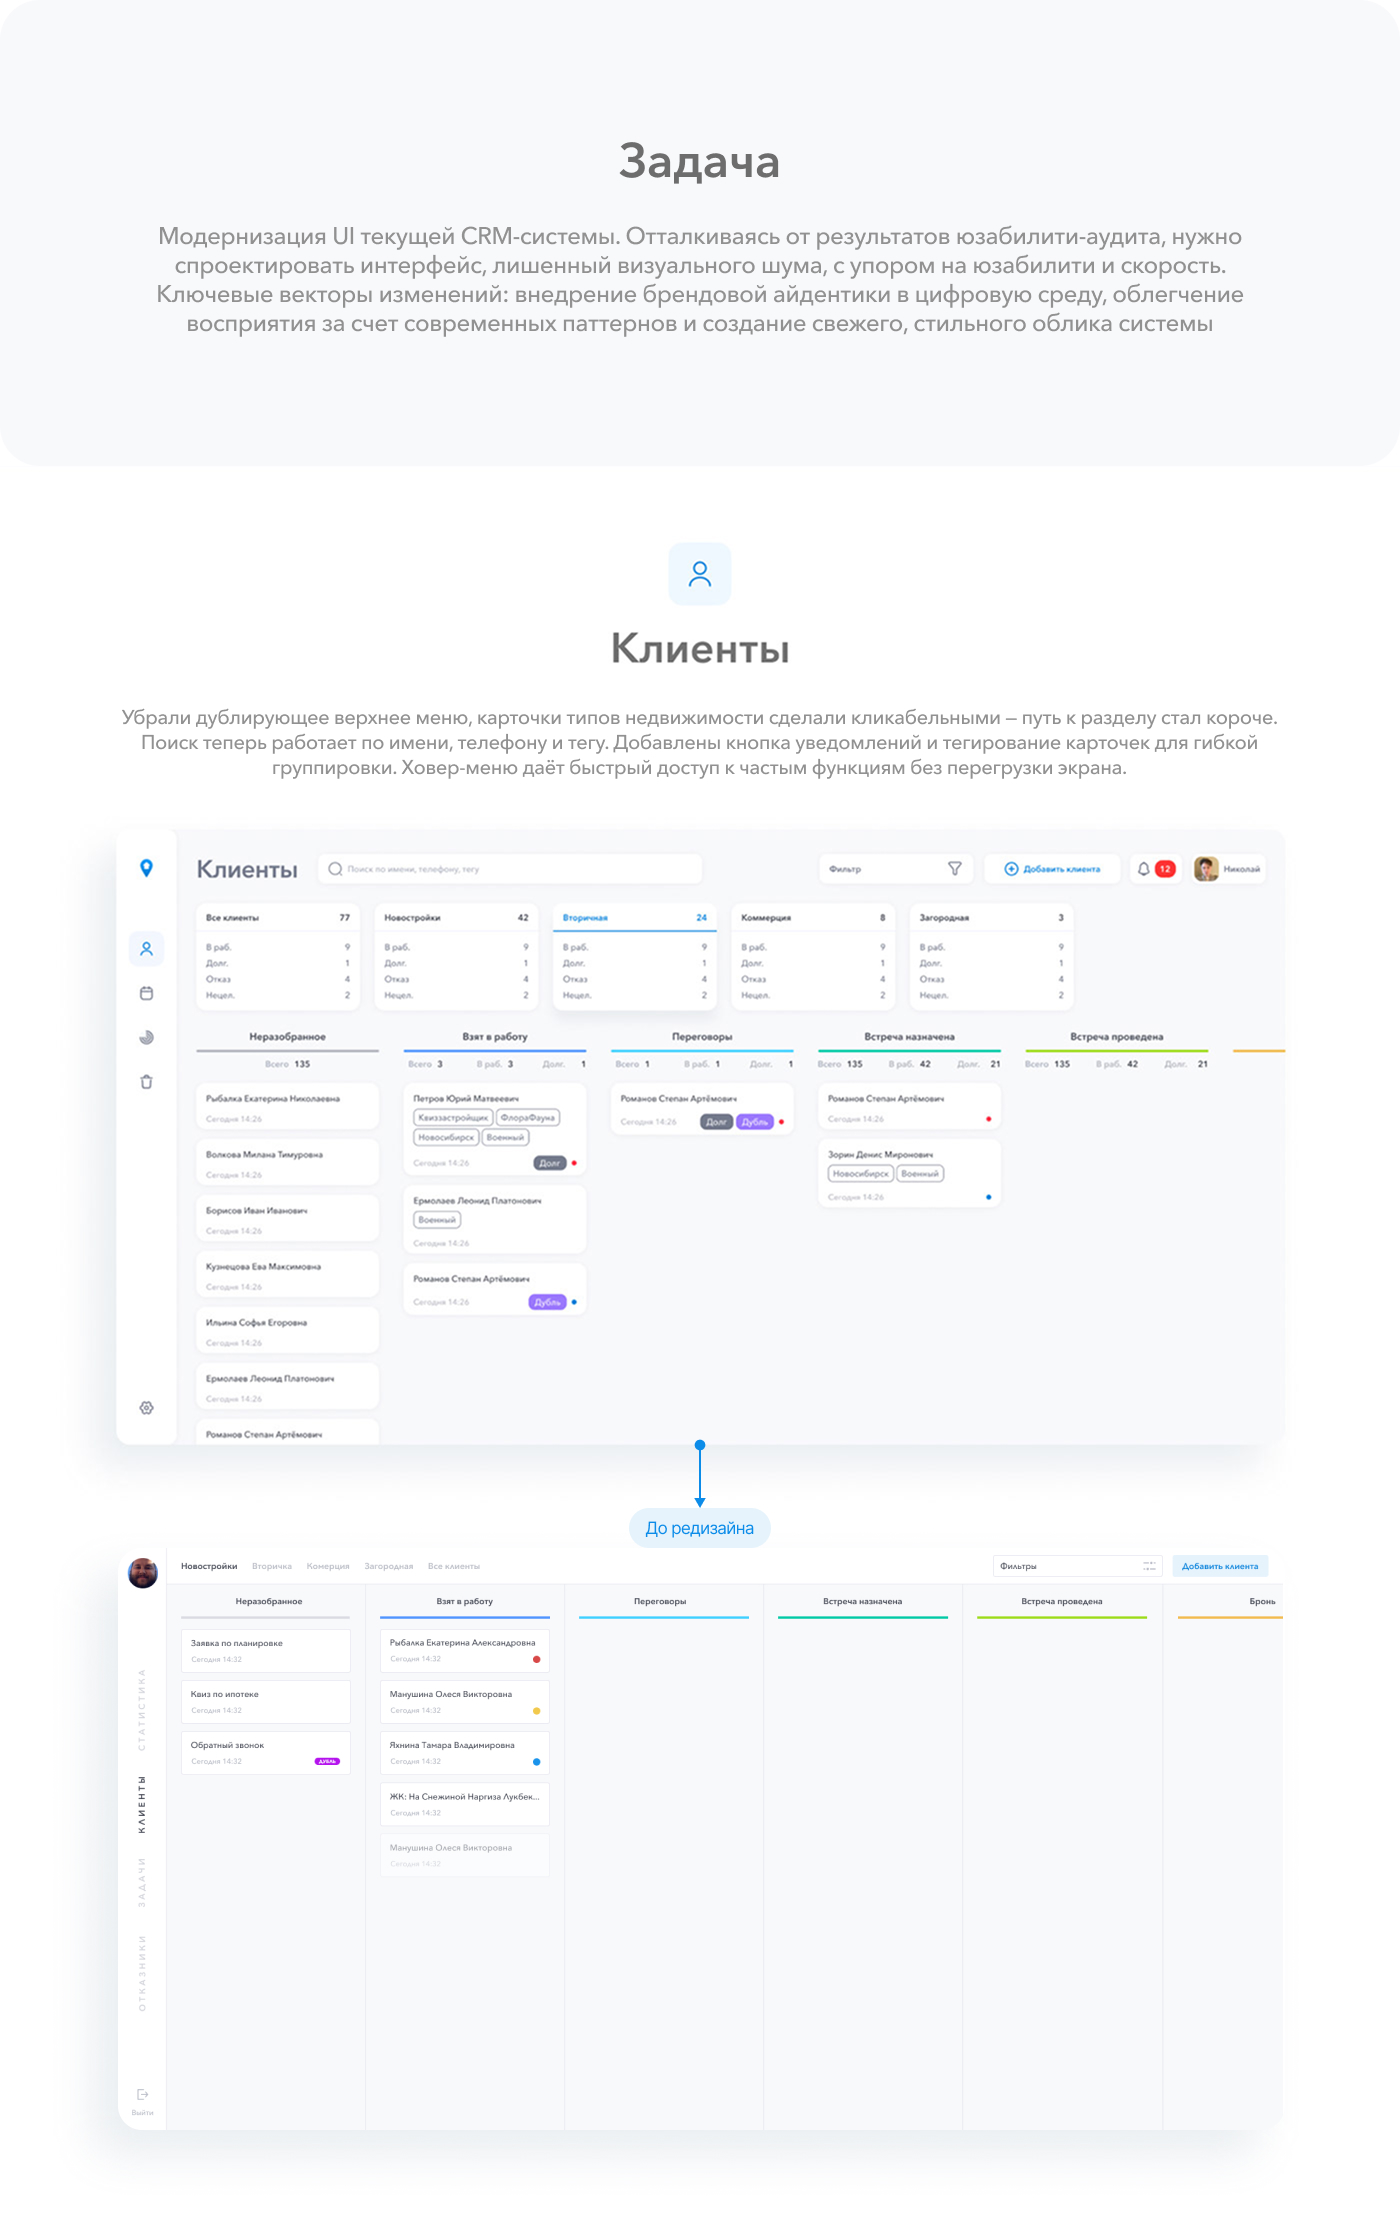Image resolution: width=1400 pixels, height=2238 pixels.
Task: Select the Загородная category card with 3
Action: point(992,956)
